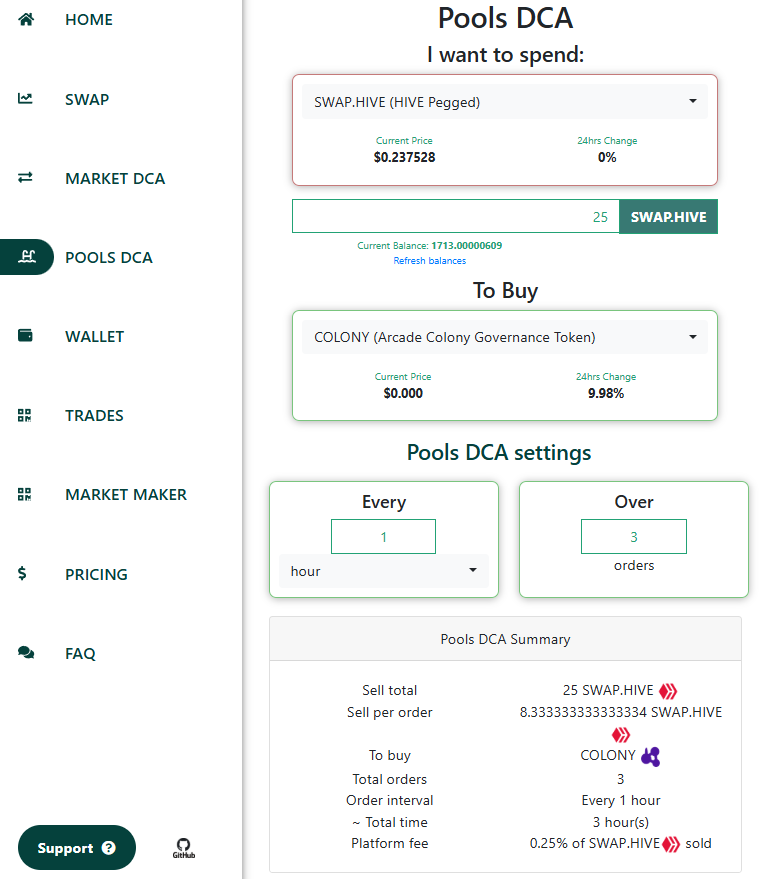Click the SWAP.HIVE amount unit button

tap(668, 216)
